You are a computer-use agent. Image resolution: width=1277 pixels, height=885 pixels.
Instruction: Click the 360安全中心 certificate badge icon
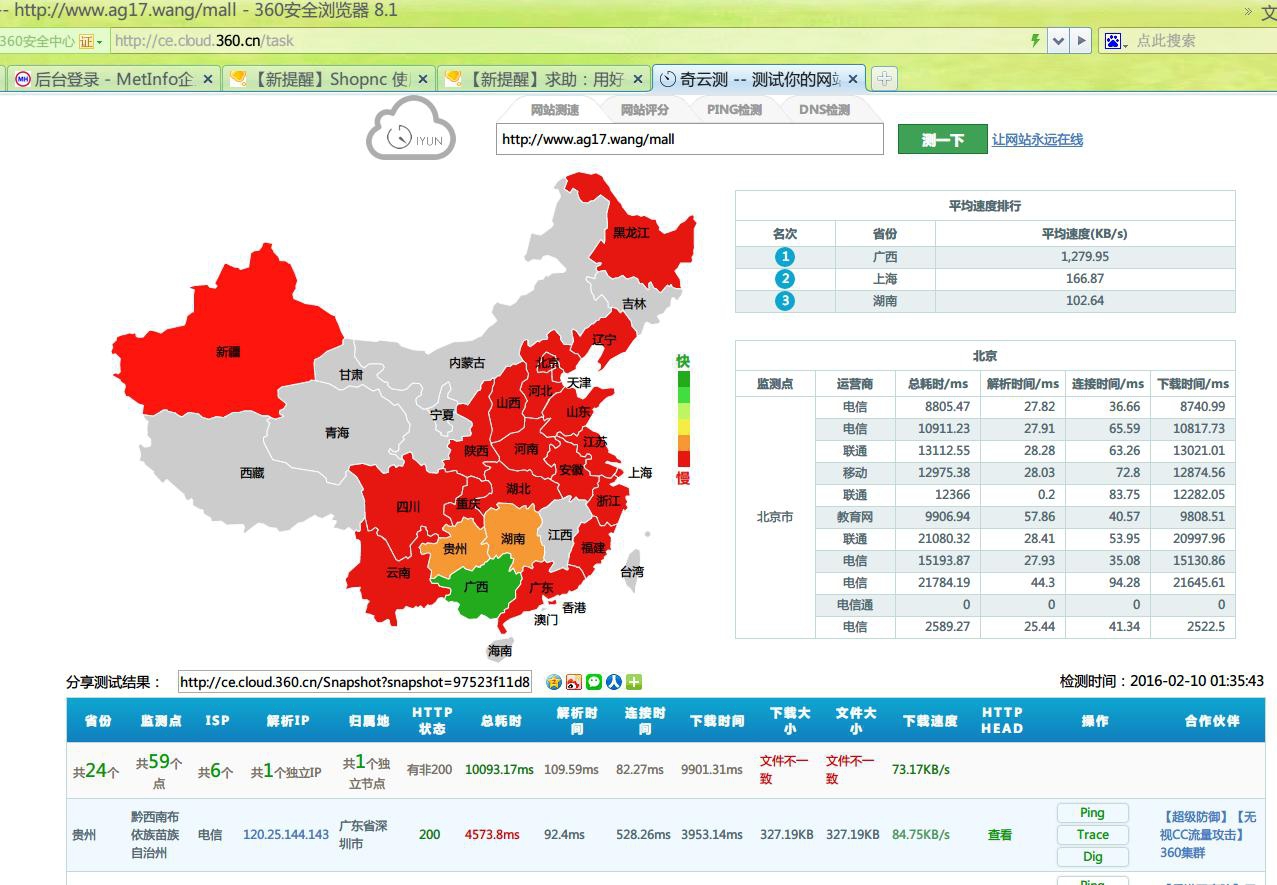point(86,41)
